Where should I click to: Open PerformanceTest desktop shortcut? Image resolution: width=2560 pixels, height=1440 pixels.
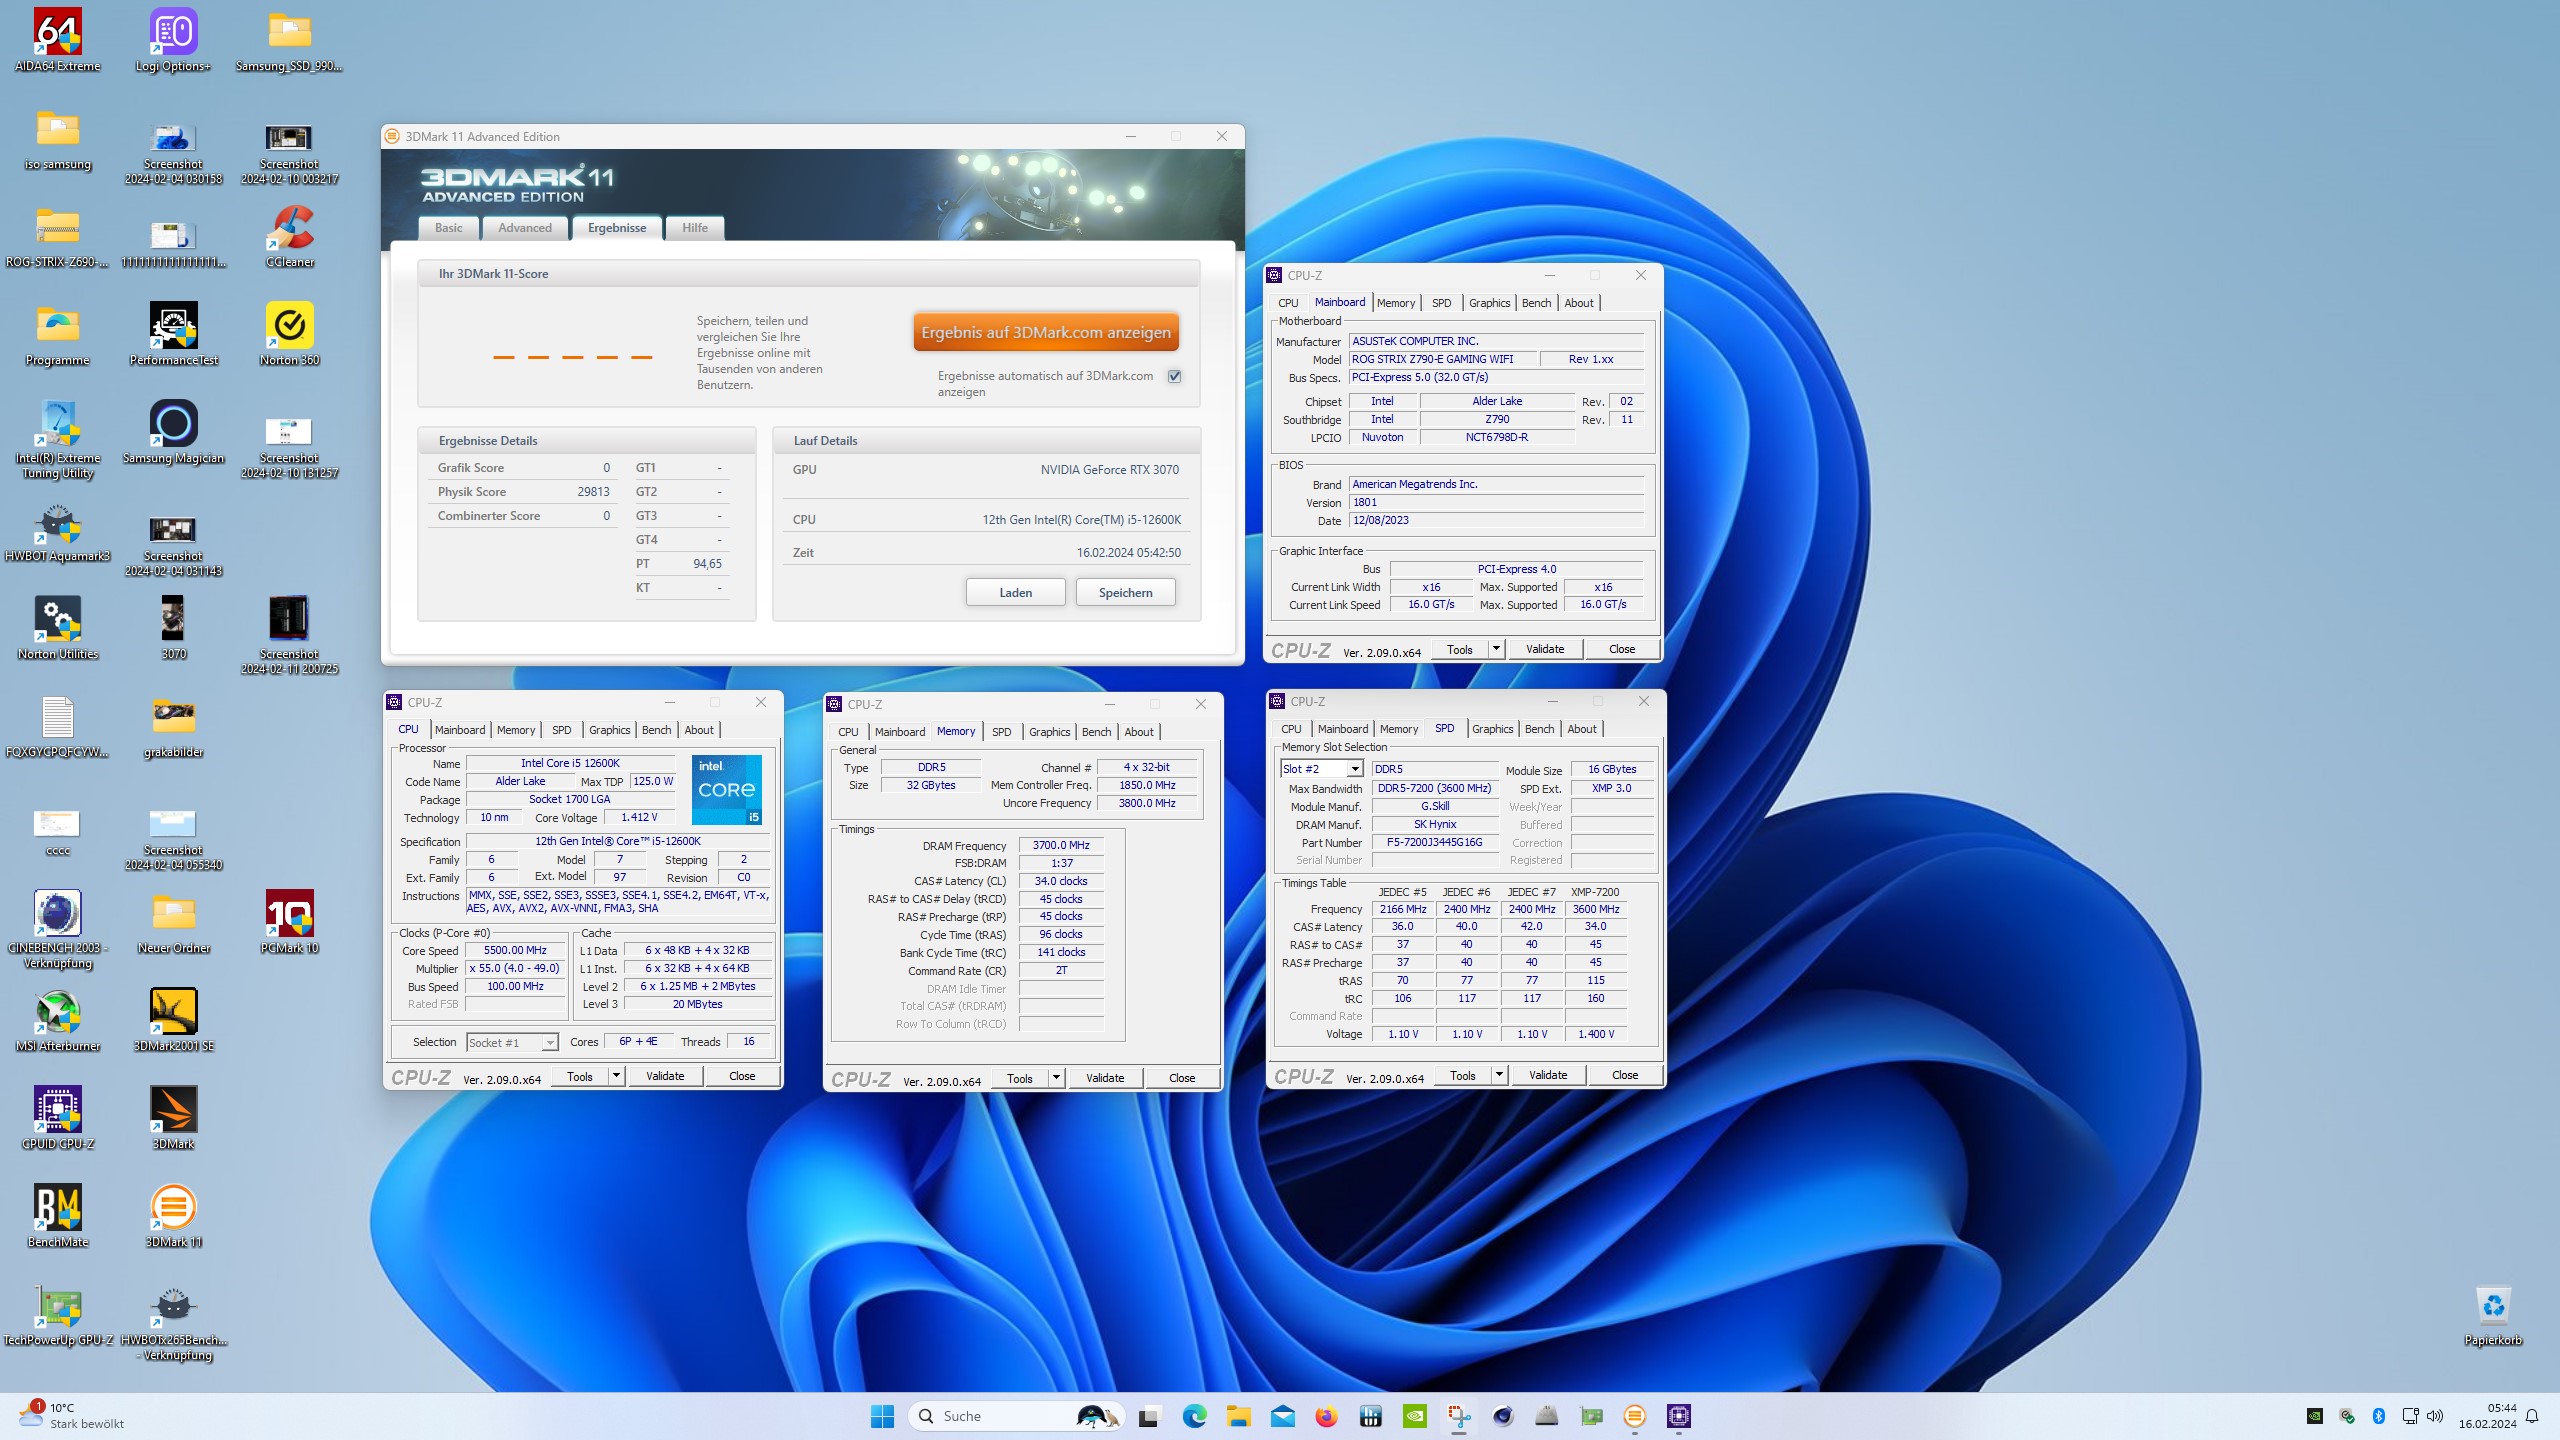tap(173, 335)
